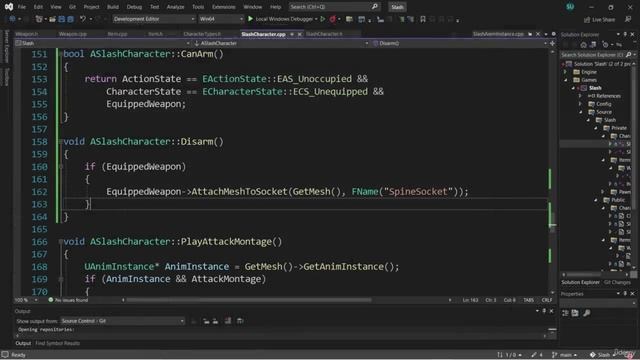
Task: Click pending changes pencil count in status bar
Action: (537, 355)
